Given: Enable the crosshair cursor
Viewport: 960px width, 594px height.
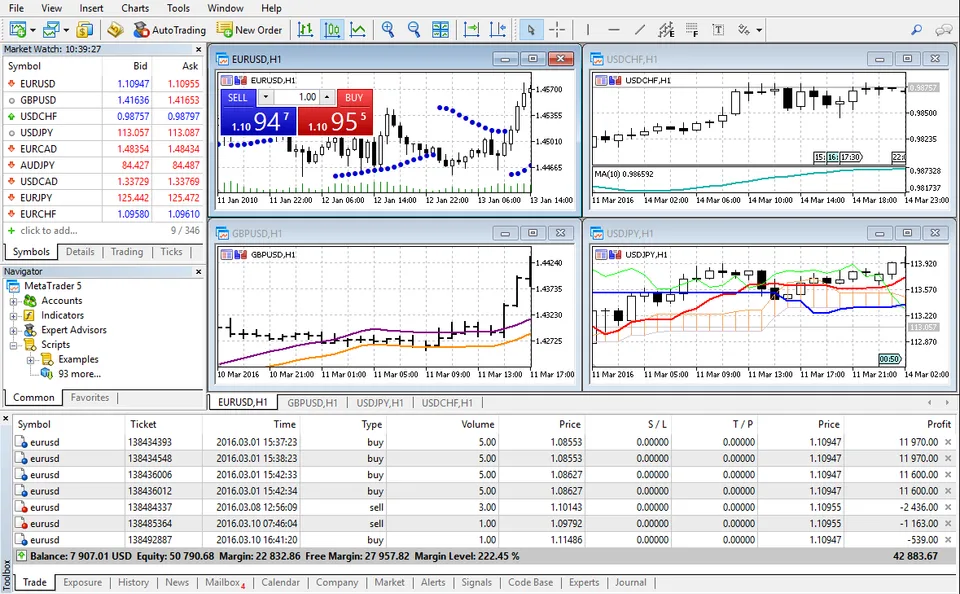Looking at the screenshot, I should tap(557, 29).
